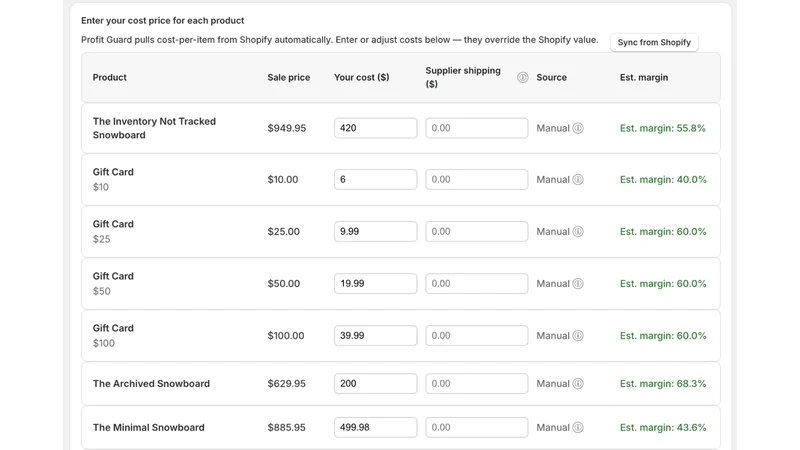Click supplier shipping field for The Archived Snowboard
800x450 pixels.
coord(477,384)
